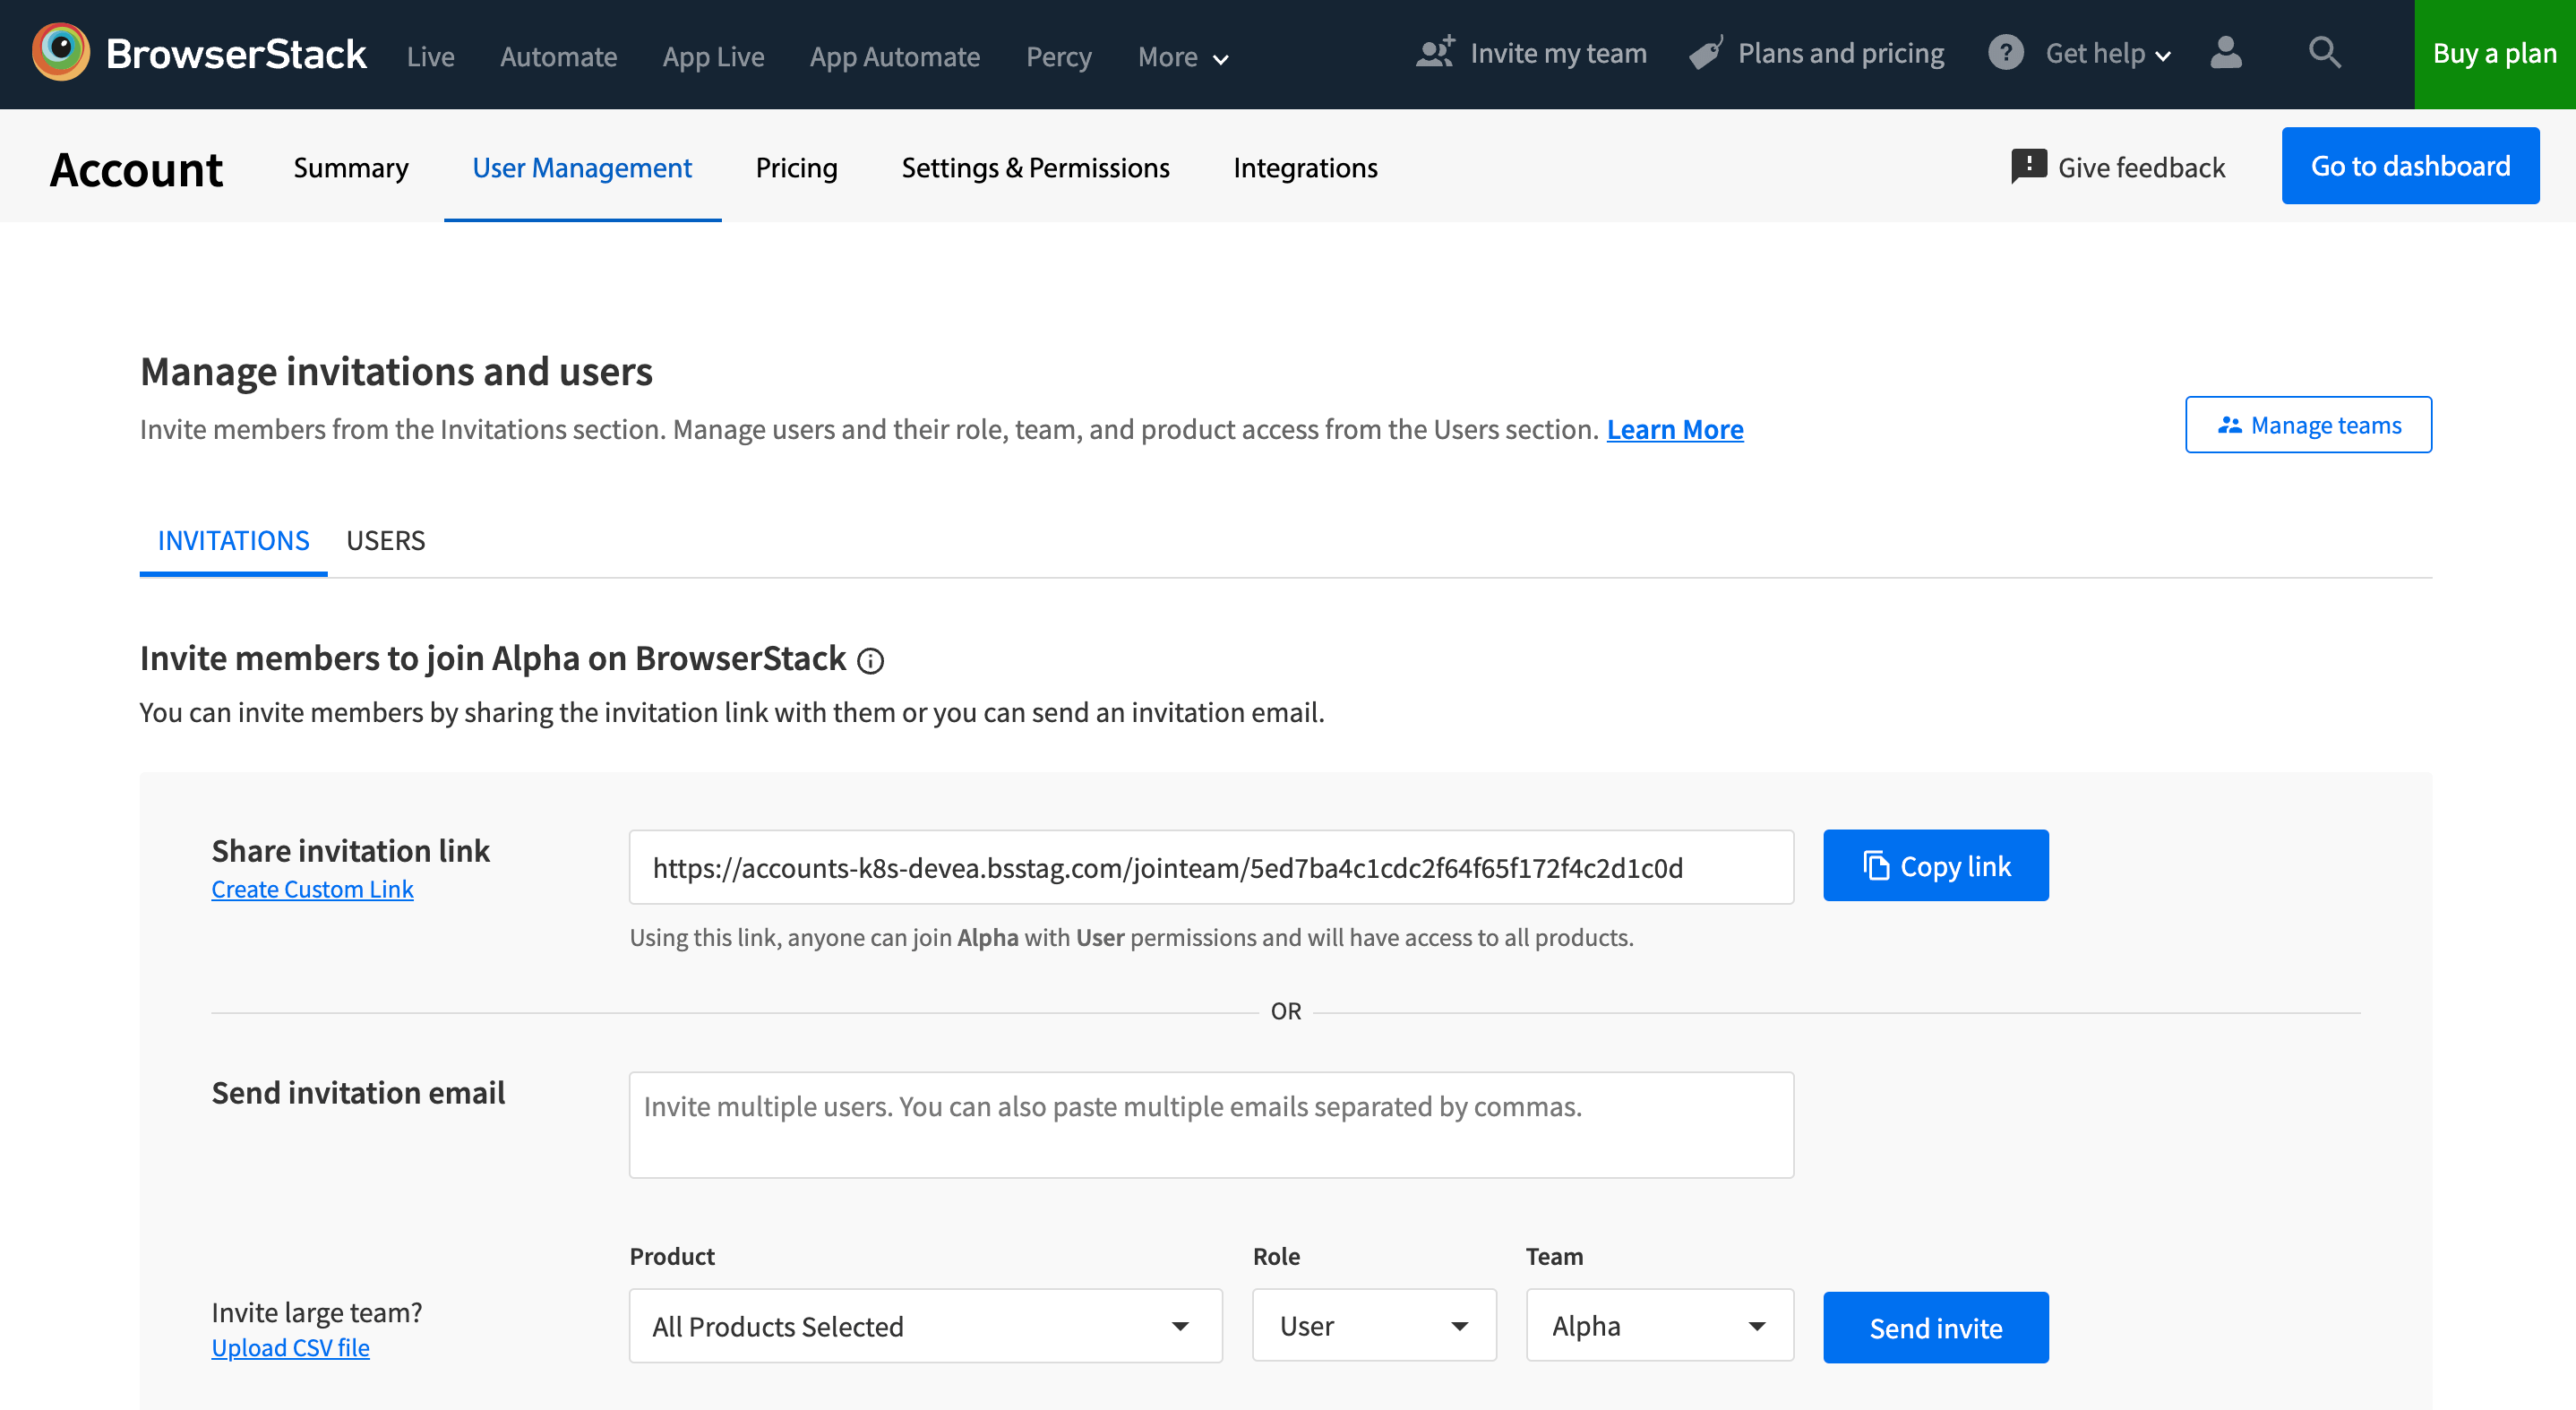2576x1410 pixels.
Task: Focus the invitation email input box
Action: click(x=1210, y=1124)
